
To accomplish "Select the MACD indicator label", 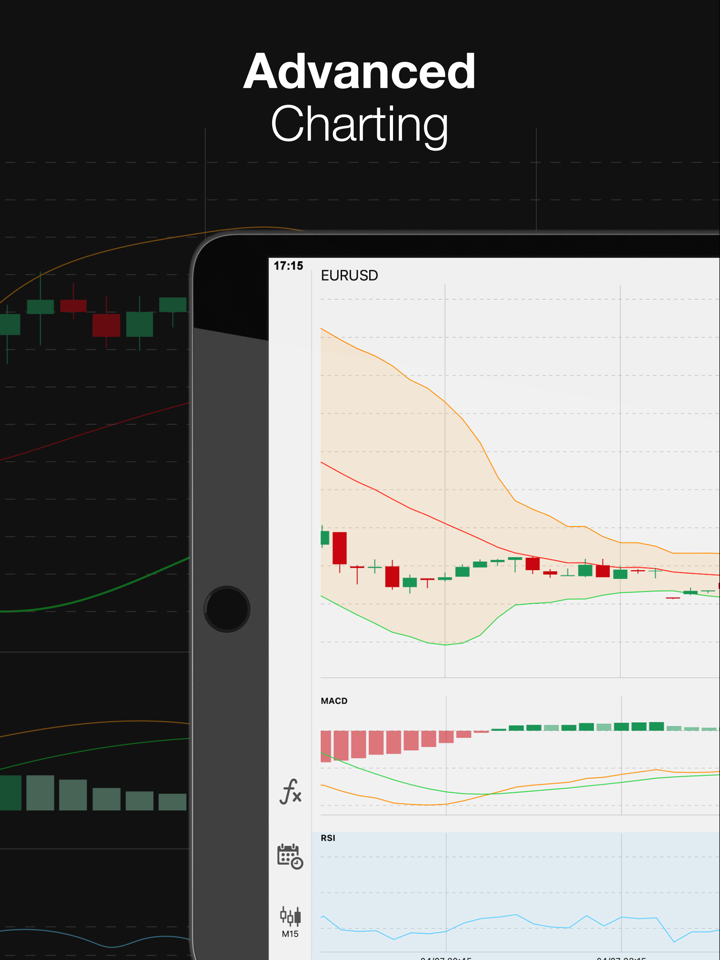I will (x=334, y=701).
